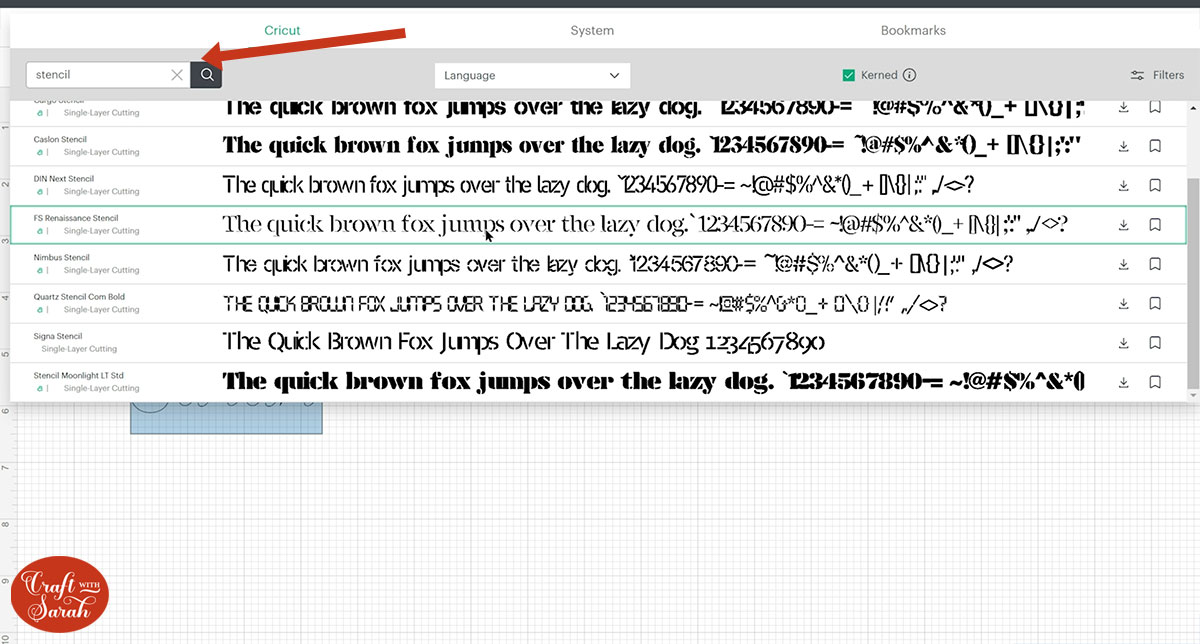Download the Caslon Stencil font
The width and height of the screenshot is (1200, 644).
[1123, 146]
